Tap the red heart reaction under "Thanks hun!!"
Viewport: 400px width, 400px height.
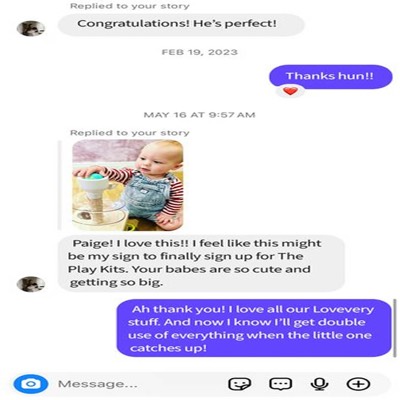290,91
